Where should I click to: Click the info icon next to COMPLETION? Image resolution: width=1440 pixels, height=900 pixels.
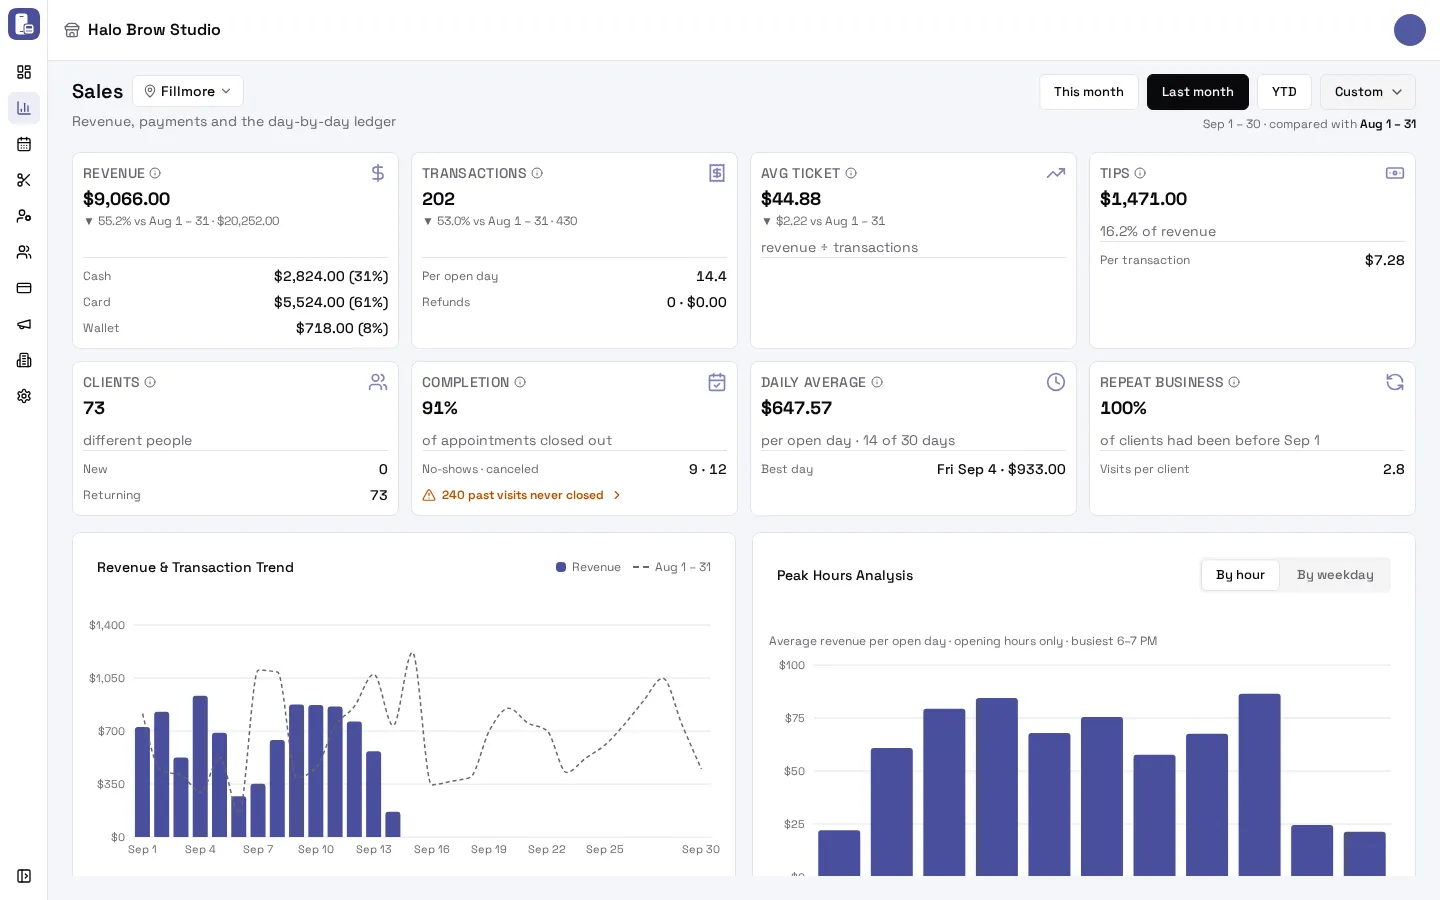[x=520, y=382]
